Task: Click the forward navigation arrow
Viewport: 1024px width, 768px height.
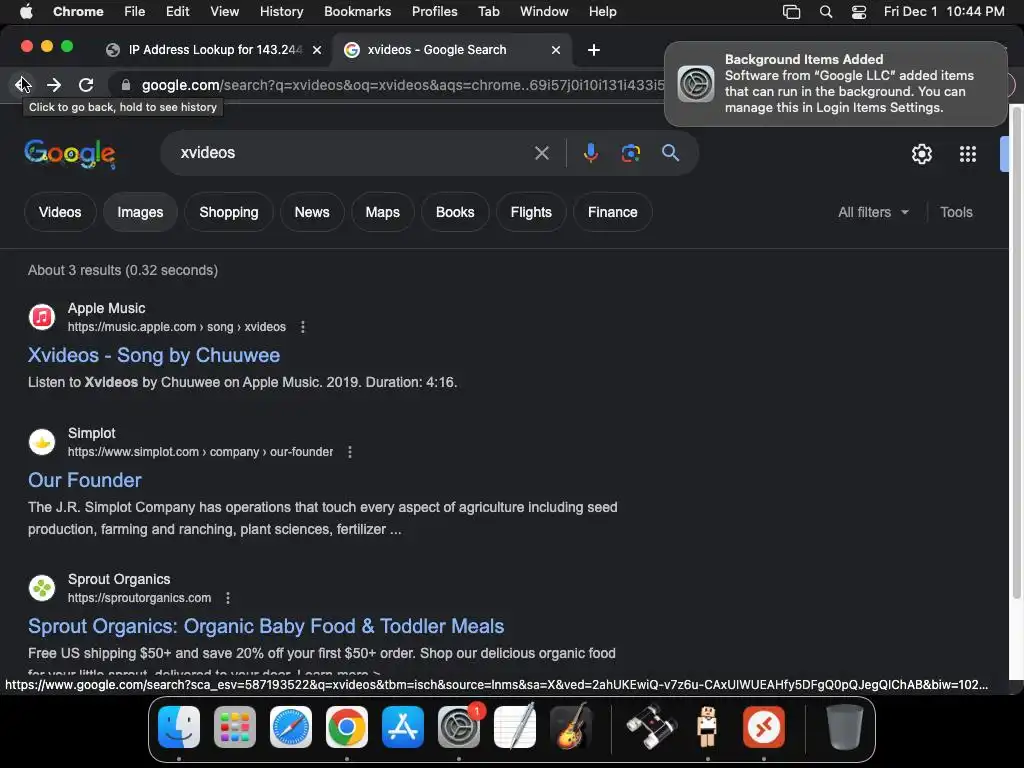Action: pyautogui.click(x=54, y=85)
